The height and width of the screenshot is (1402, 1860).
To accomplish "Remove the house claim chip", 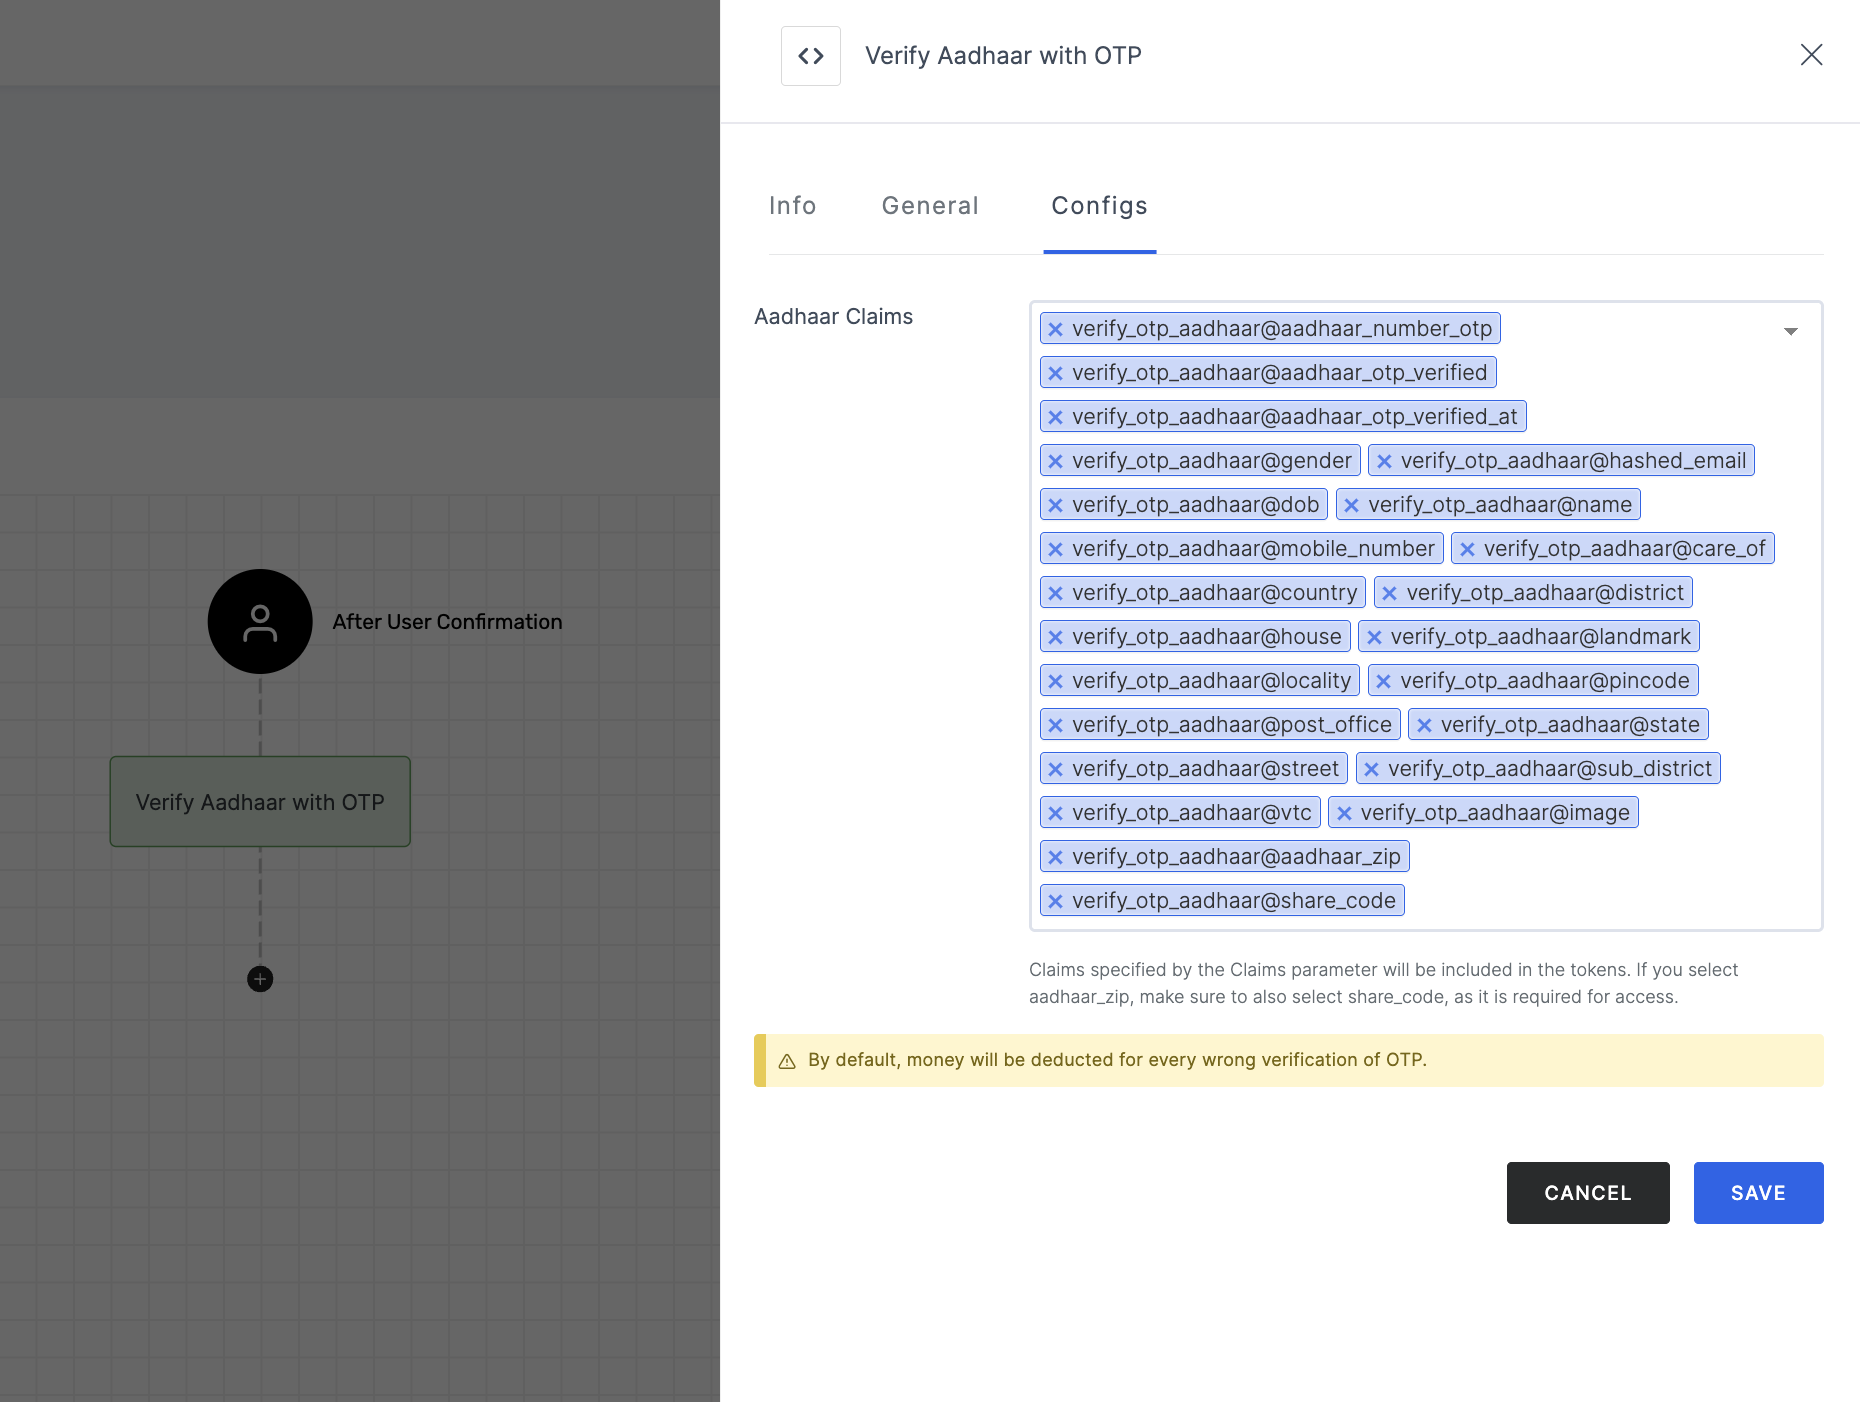I will point(1055,637).
